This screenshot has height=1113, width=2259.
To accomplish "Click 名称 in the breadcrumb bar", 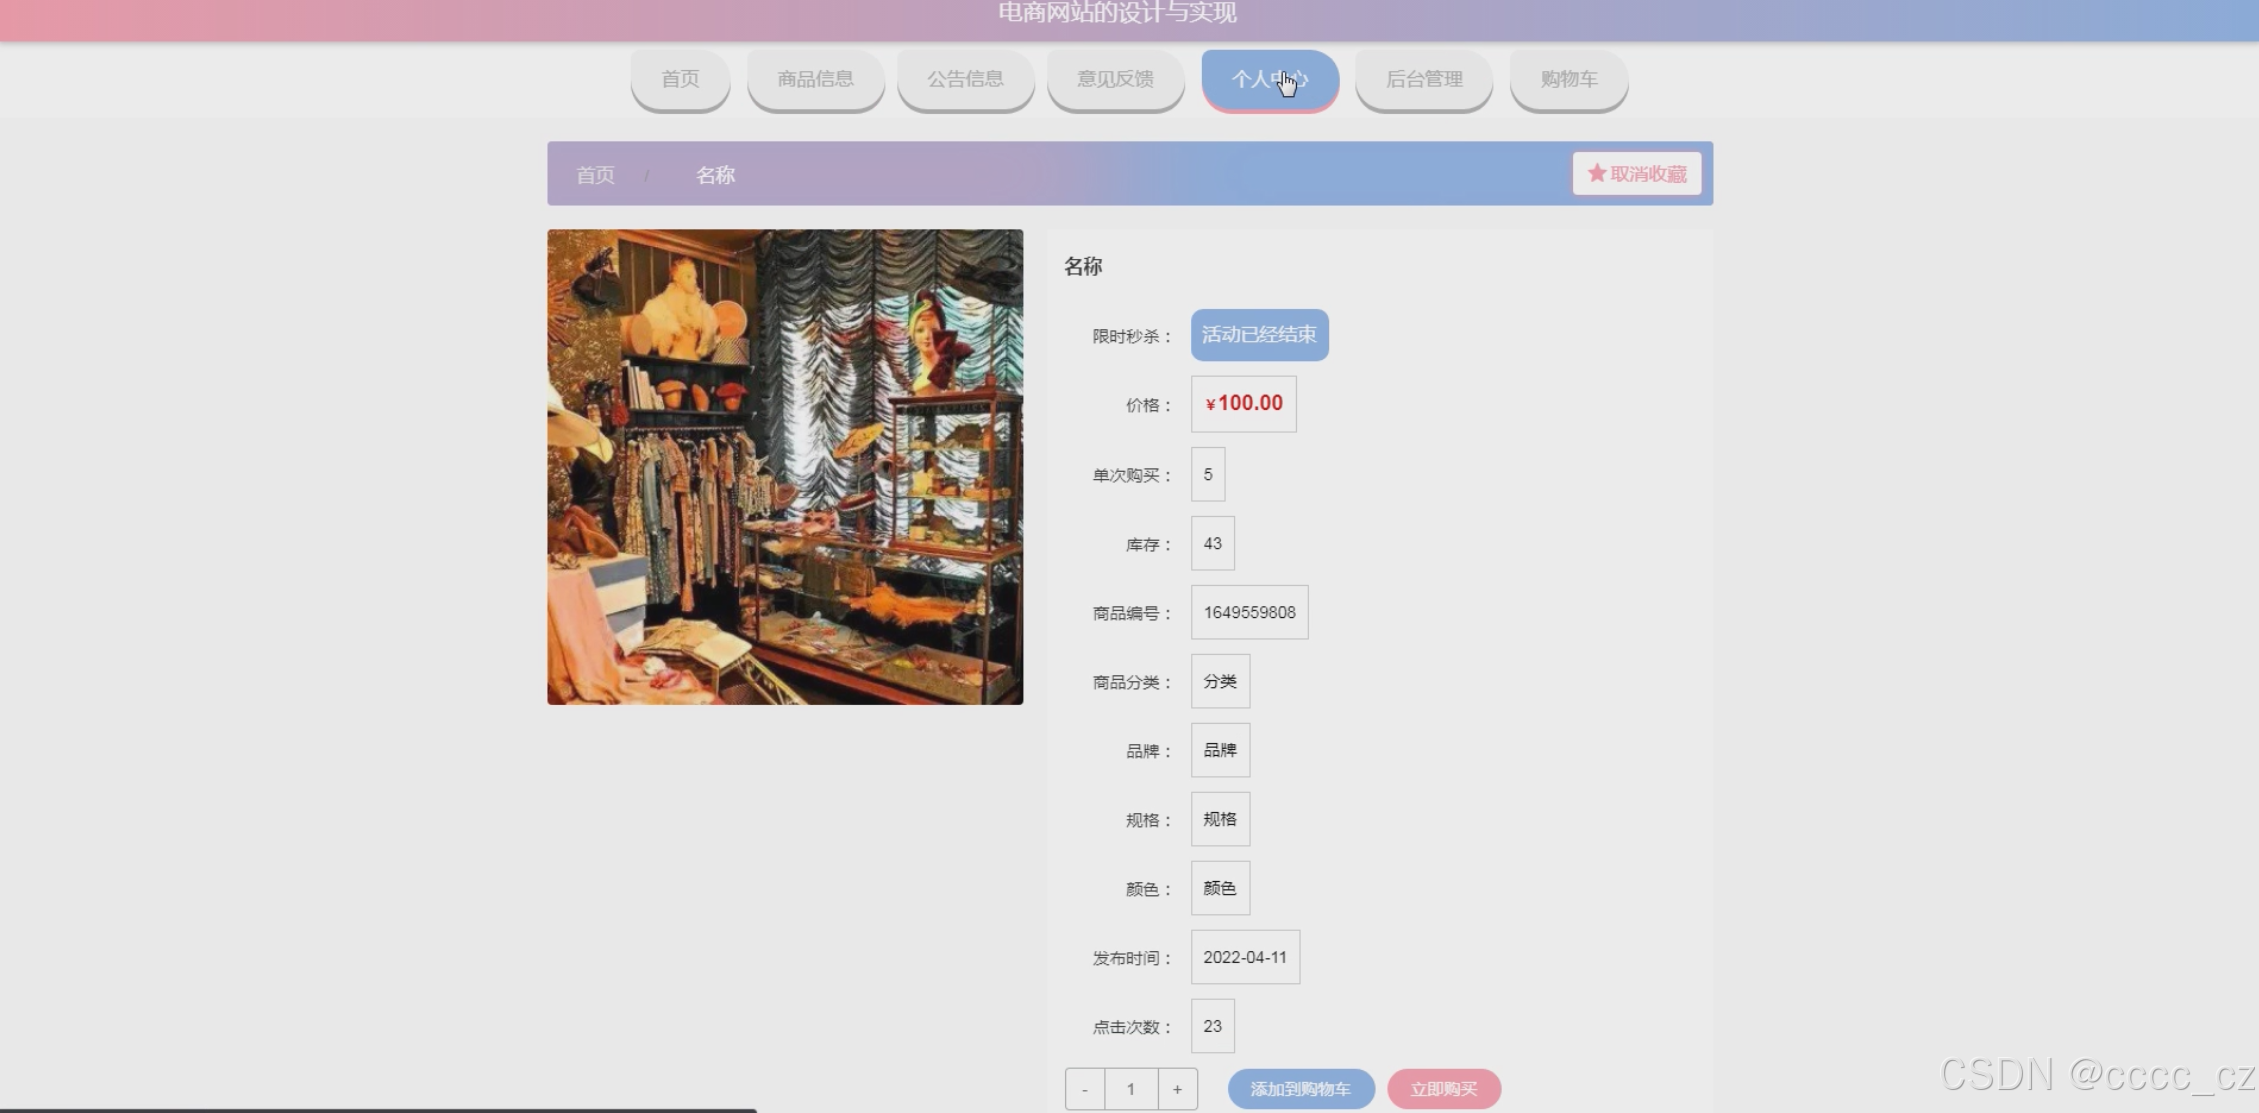I will pos(715,175).
